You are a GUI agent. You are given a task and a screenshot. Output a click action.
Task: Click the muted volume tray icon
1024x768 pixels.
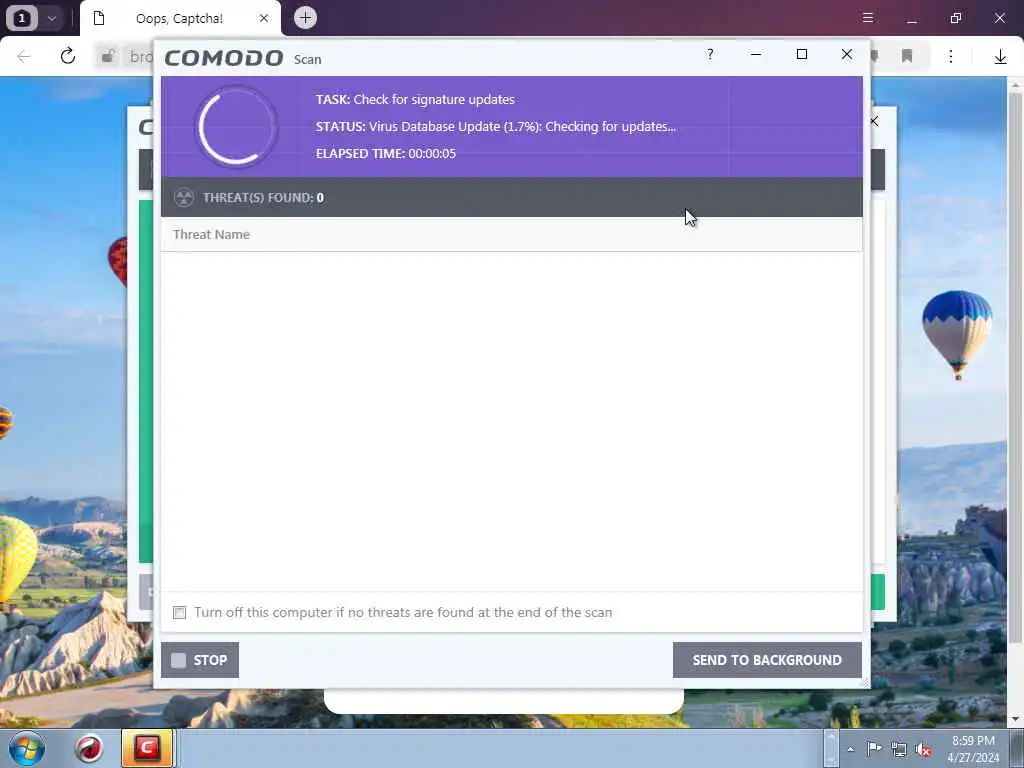(x=923, y=750)
